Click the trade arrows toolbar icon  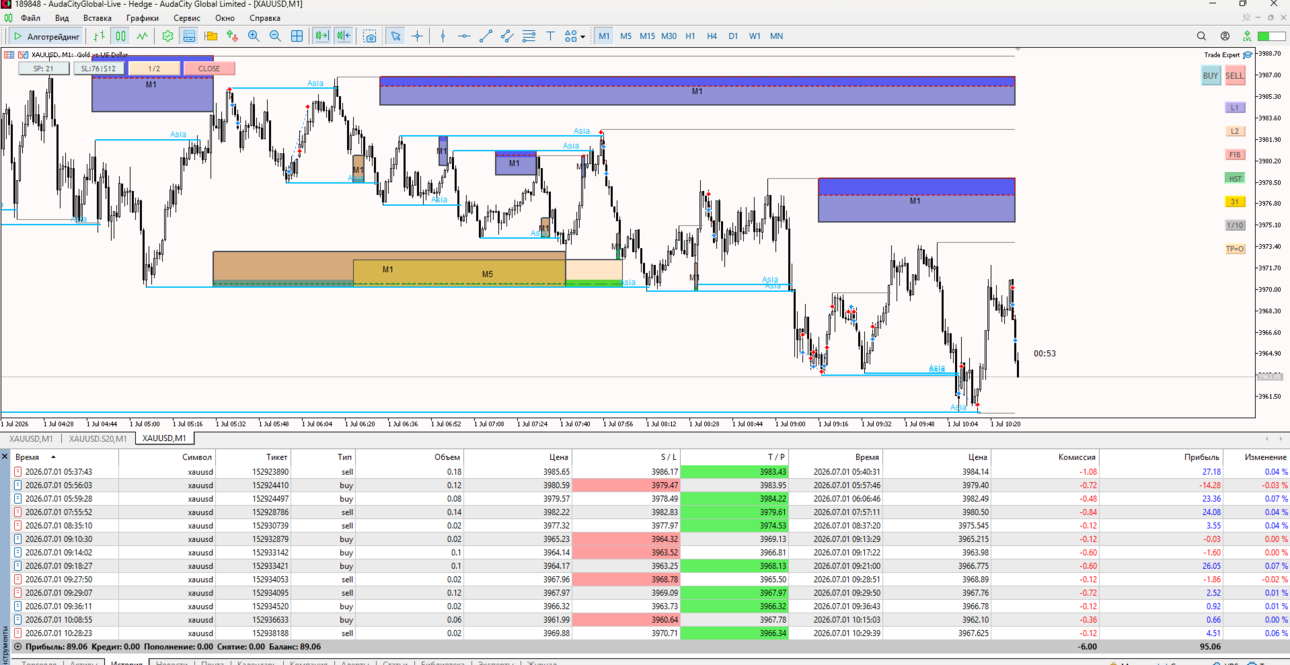pyautogui.click(x=232, y=36)
